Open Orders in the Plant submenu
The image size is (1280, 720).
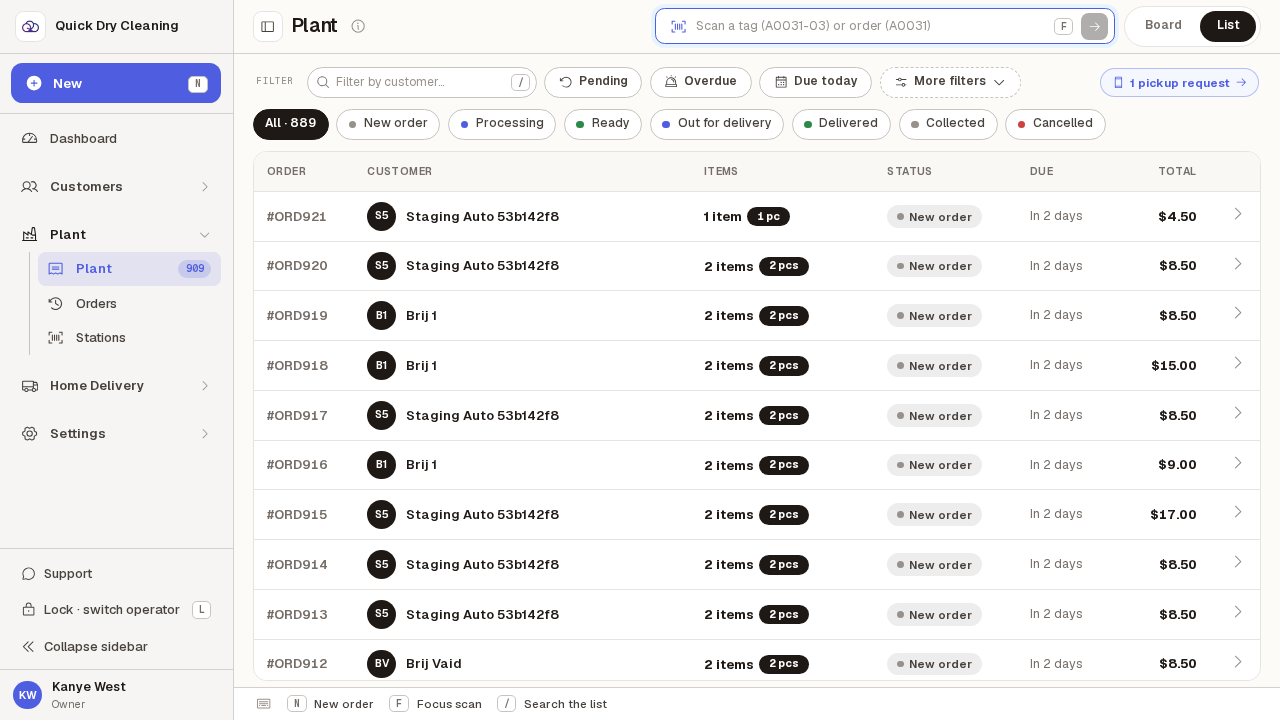pyautogui.click(x=129, y=304)
